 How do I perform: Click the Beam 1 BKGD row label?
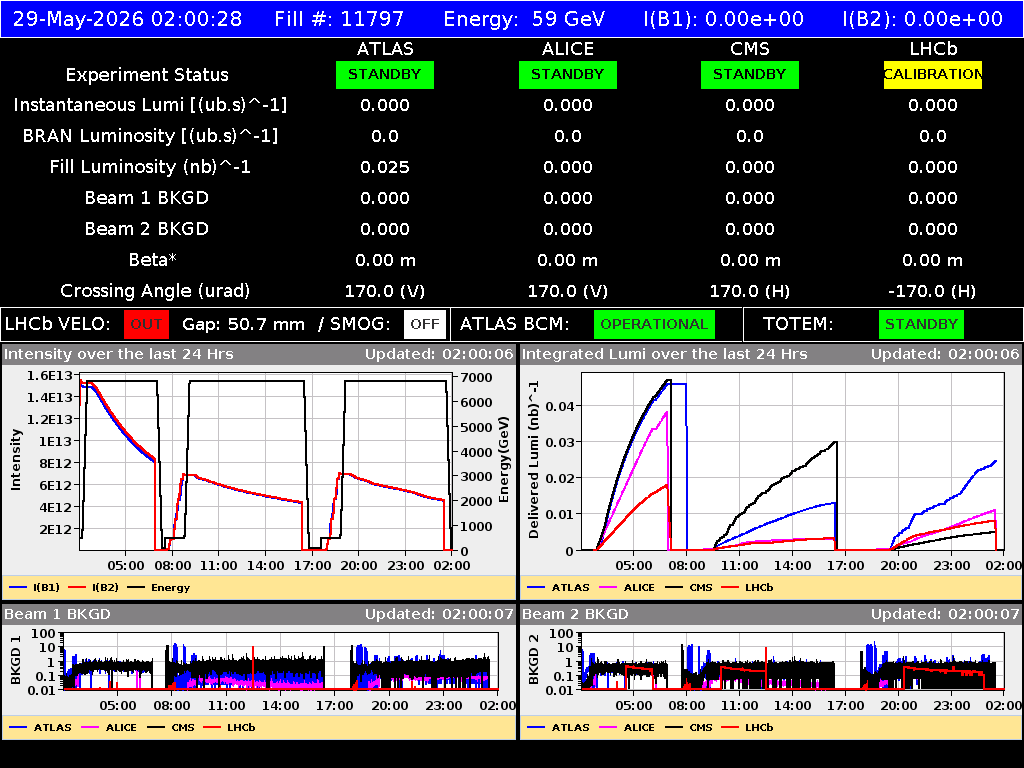[x=147, y=198]
